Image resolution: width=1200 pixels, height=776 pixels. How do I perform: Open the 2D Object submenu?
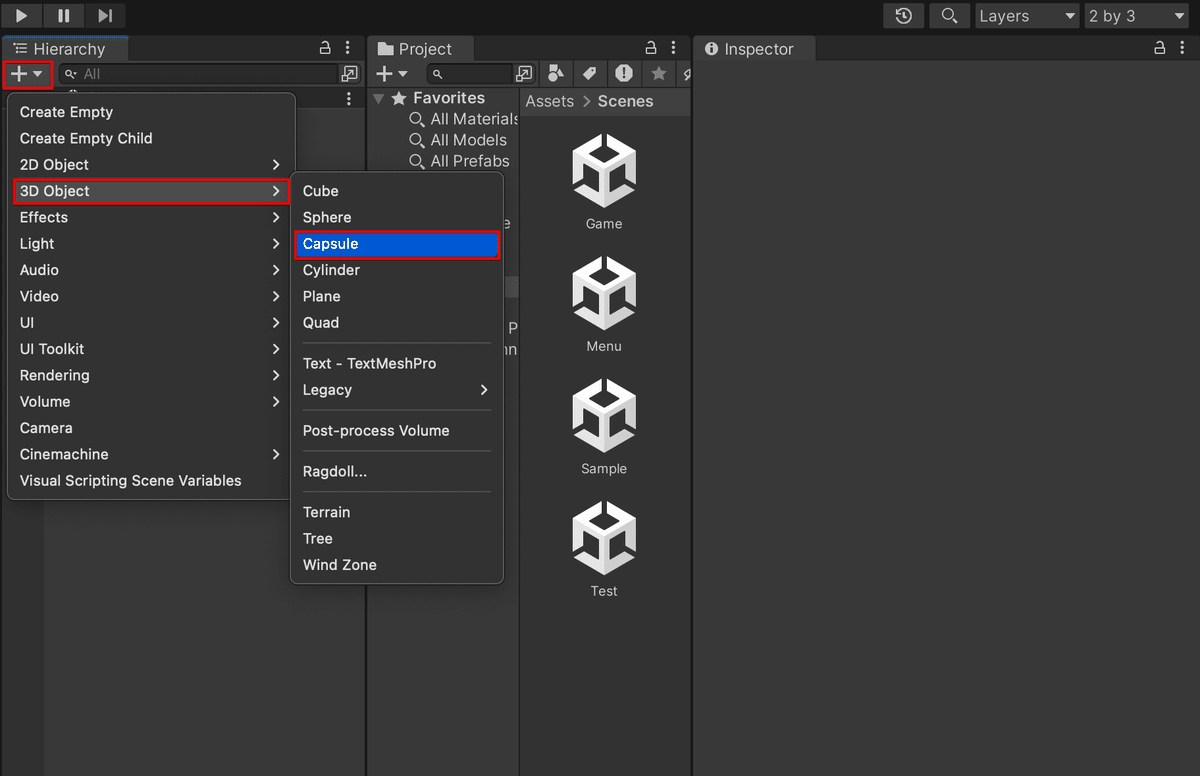click(x=151, y=164)
